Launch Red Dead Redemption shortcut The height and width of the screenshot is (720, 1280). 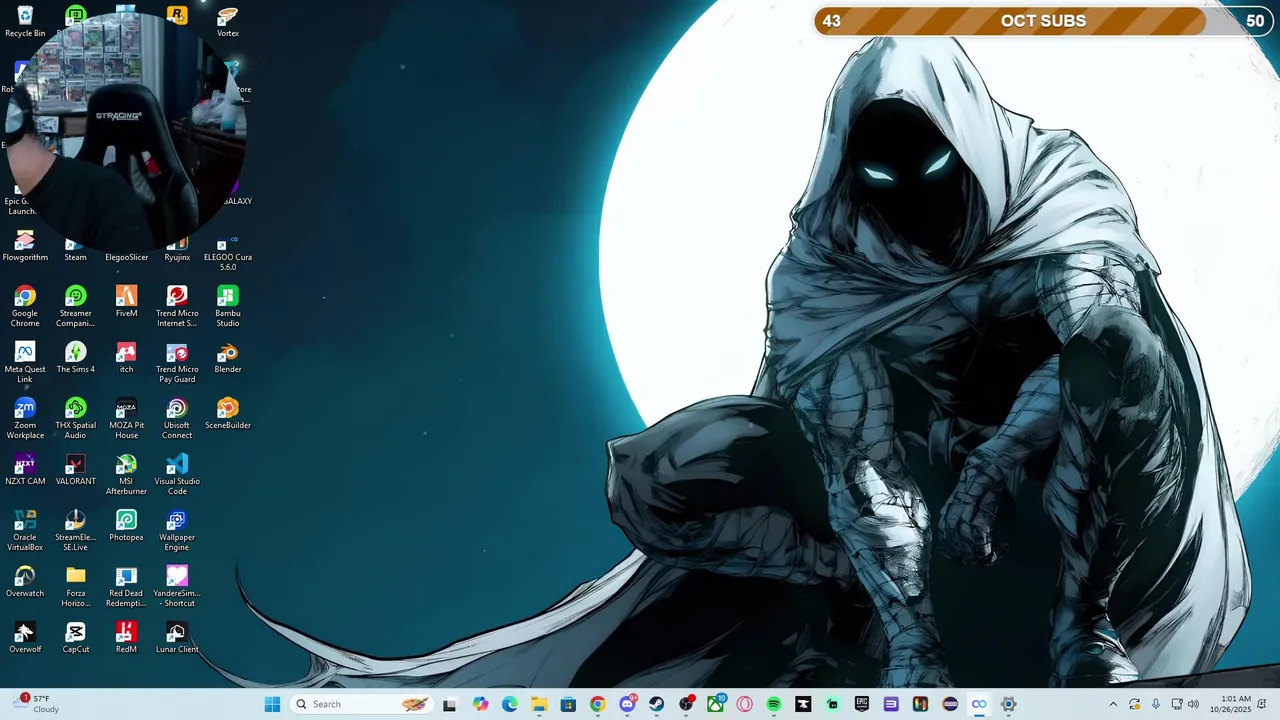click(x=126, y=586)
